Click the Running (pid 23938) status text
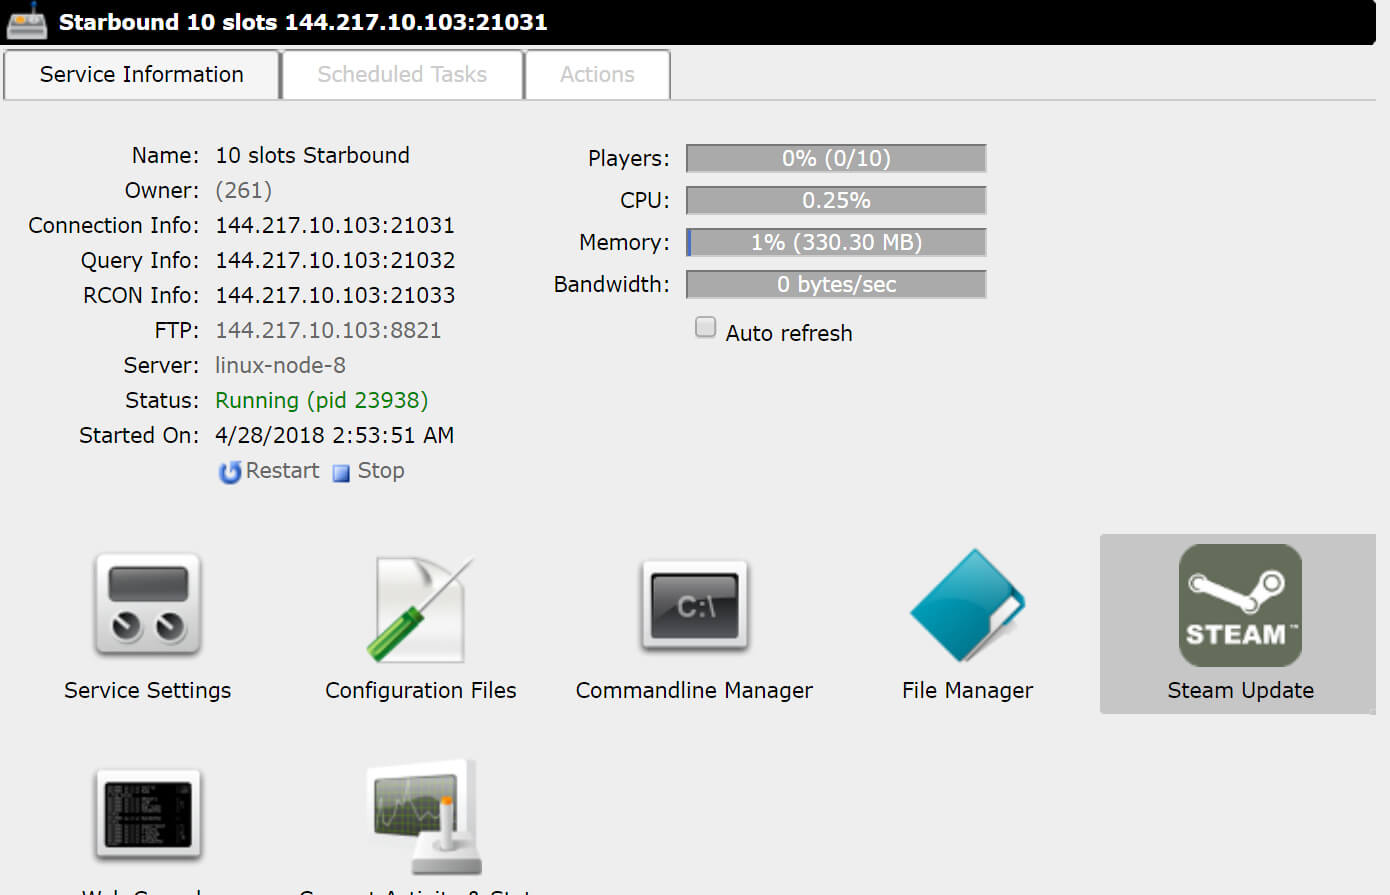 click(321, 400)
